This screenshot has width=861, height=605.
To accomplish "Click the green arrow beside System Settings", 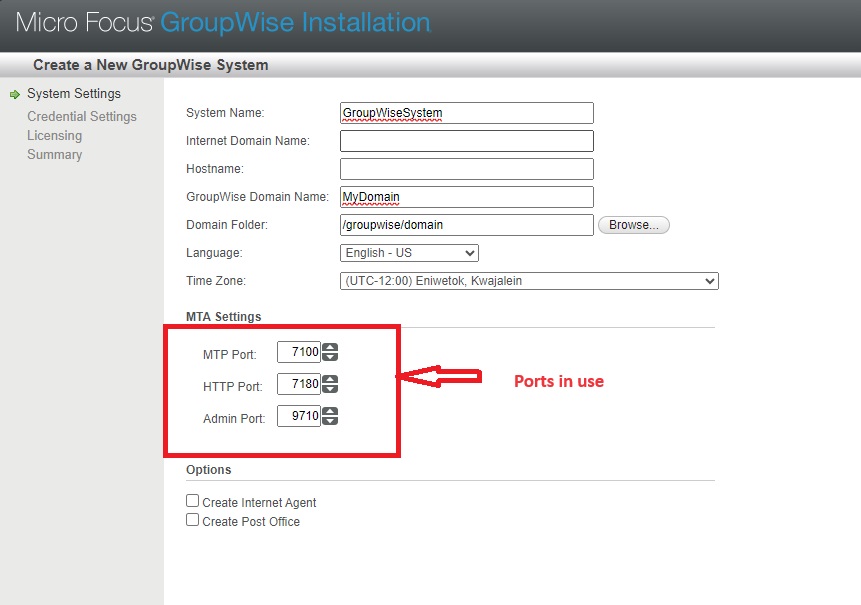I will point(14,94).
